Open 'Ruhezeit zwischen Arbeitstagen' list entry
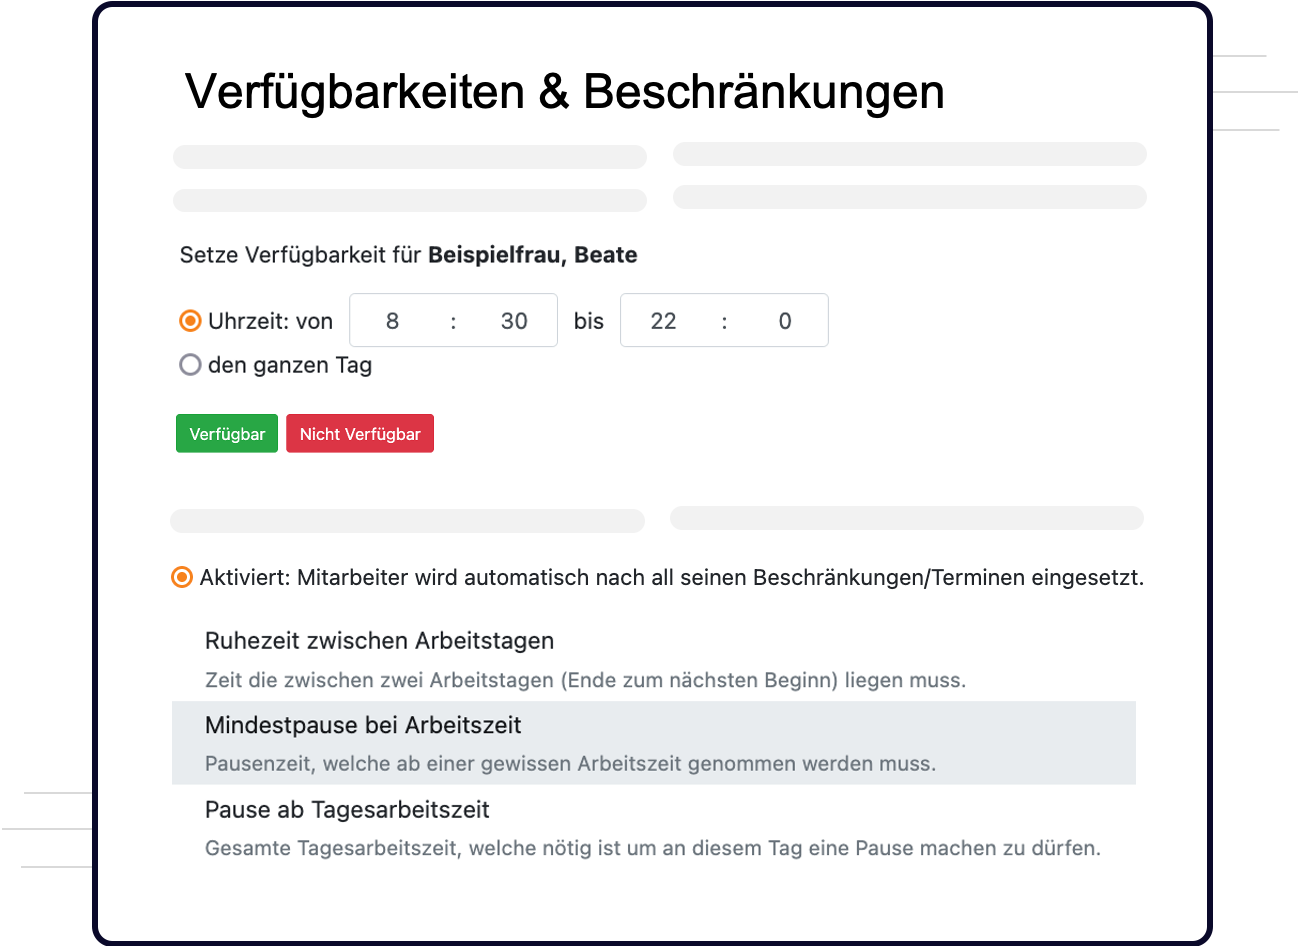Screen dimensions: 1298x946 [x=654, y=660]
